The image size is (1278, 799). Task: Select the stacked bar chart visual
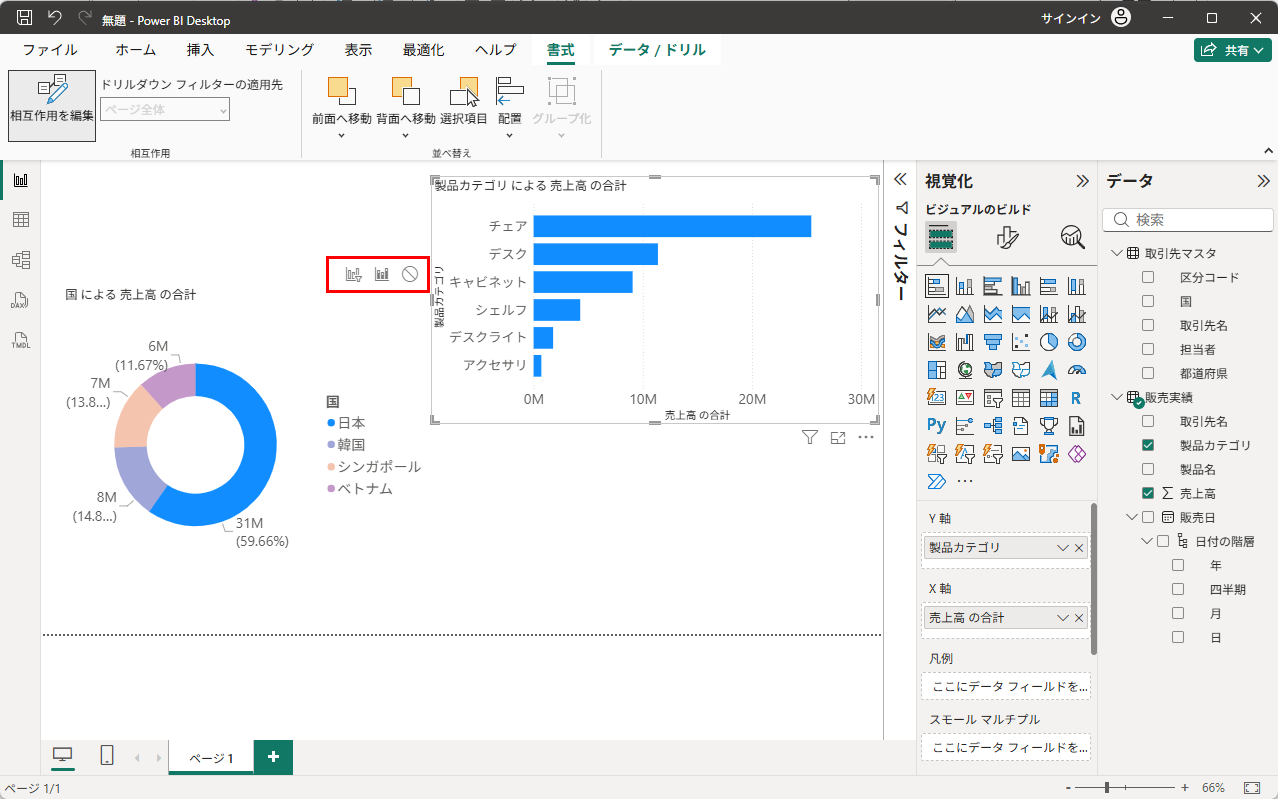coord(937,287)
